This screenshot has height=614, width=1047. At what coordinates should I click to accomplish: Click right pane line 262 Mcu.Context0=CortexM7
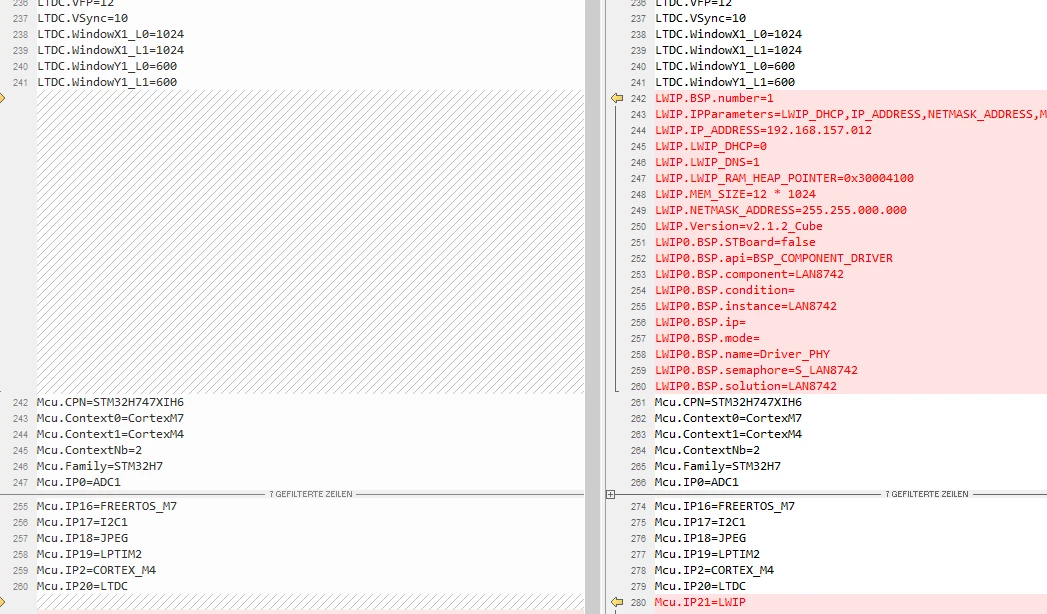(728, 418)
